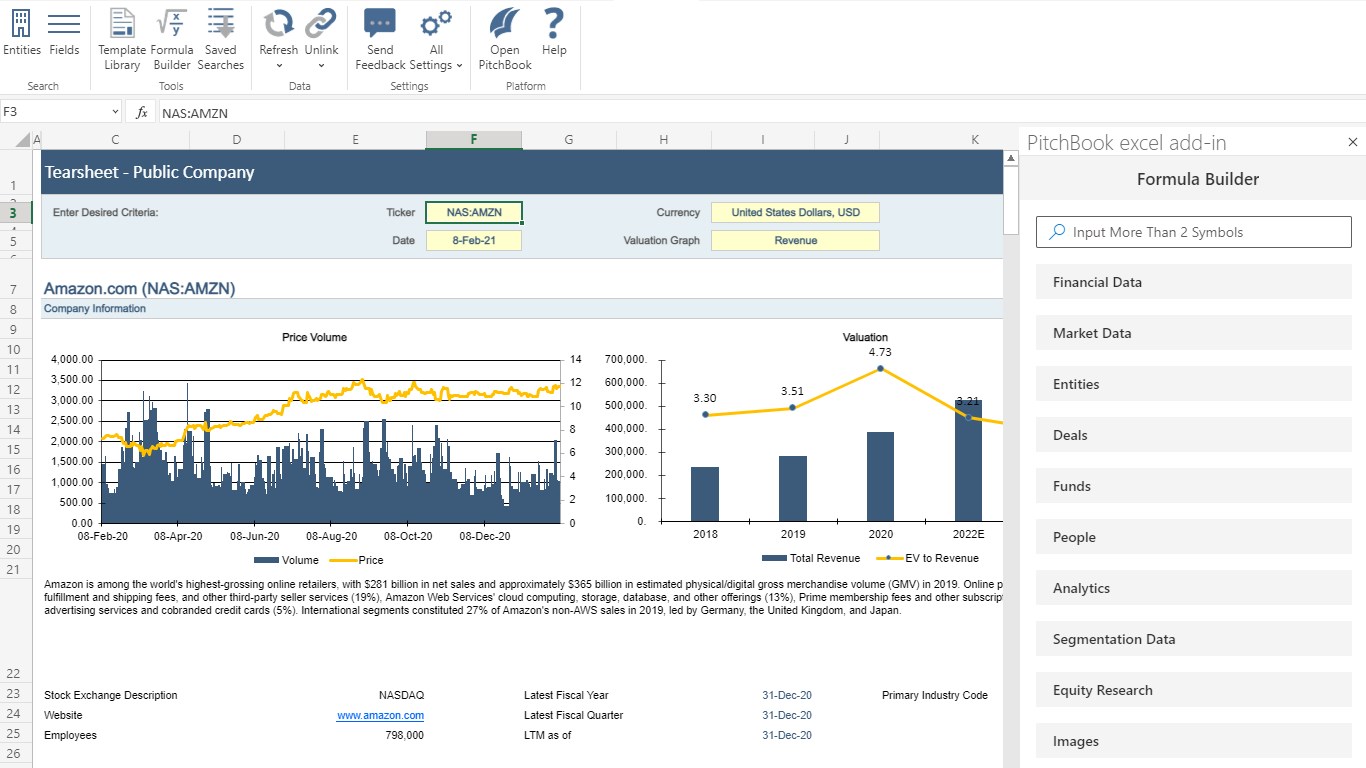Select column C header
Viewport: 1366px width, 768px height.
(115, 140)
